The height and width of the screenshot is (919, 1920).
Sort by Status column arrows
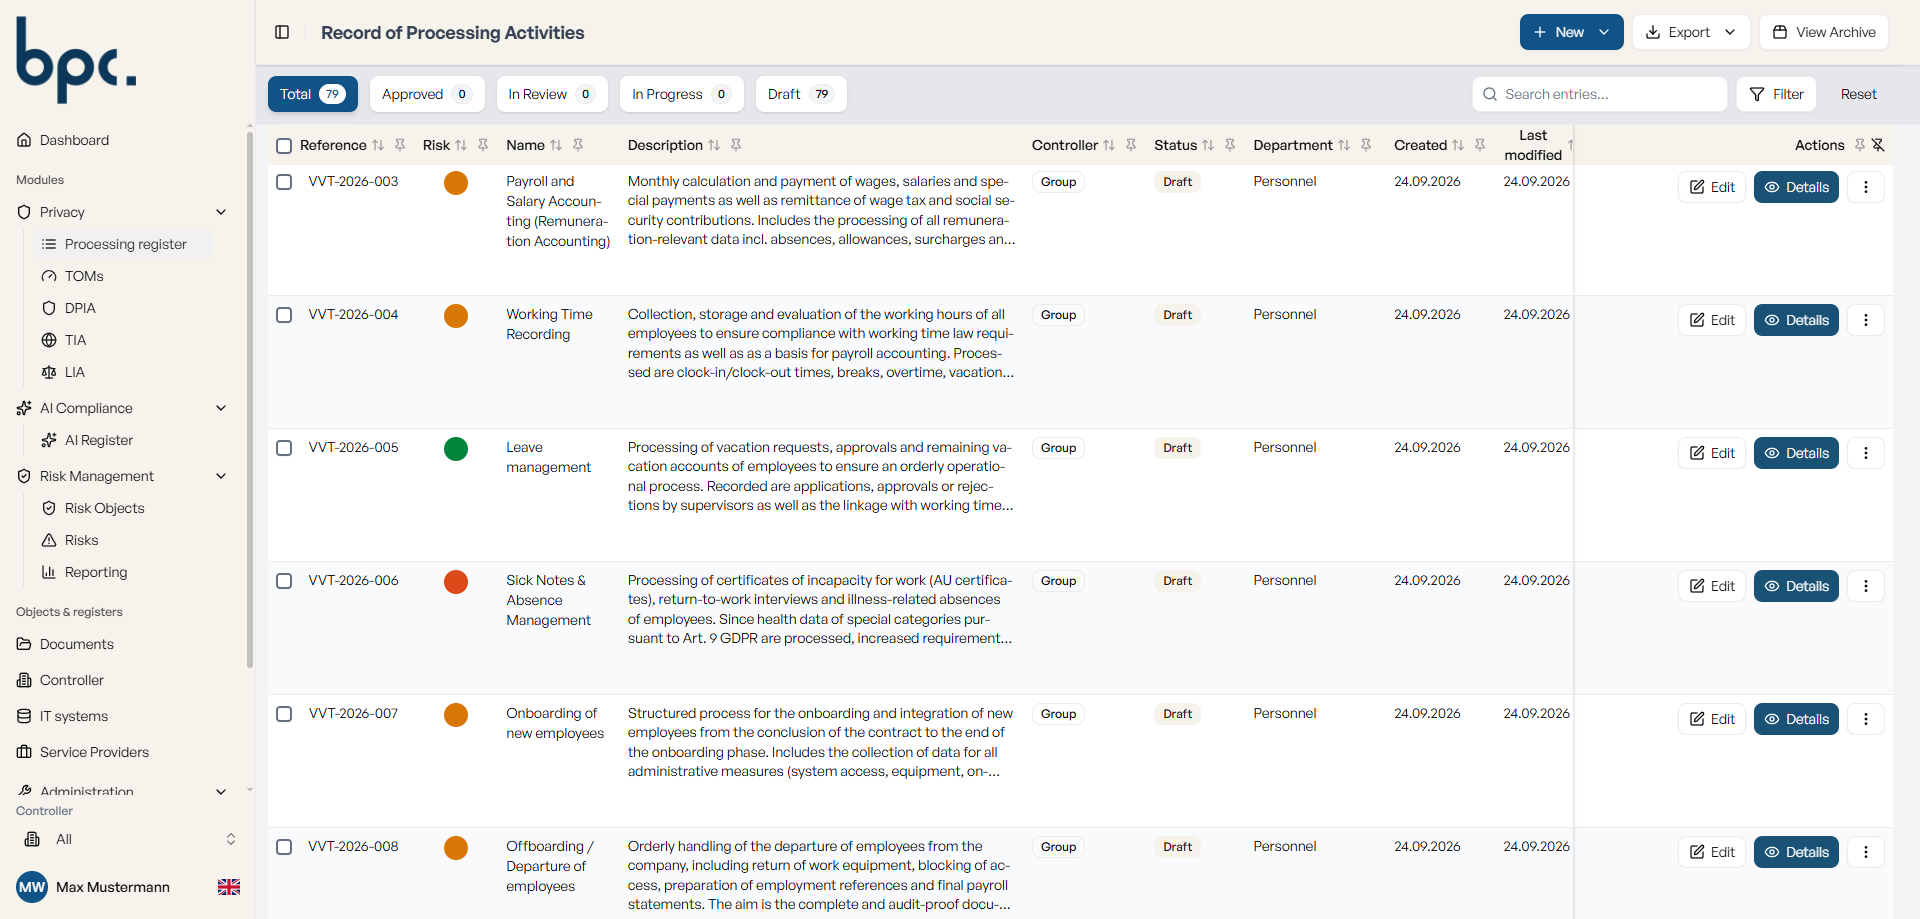point(1208,145)
